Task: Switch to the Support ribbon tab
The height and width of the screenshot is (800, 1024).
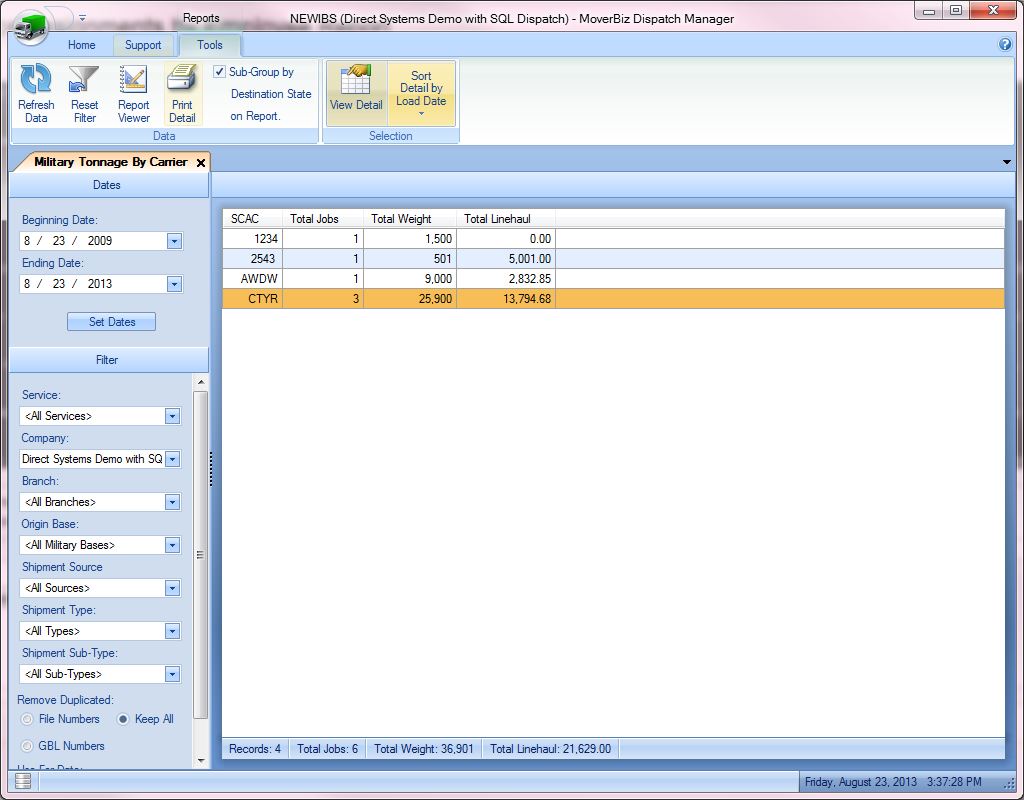Action: click(x=143, y=45)
